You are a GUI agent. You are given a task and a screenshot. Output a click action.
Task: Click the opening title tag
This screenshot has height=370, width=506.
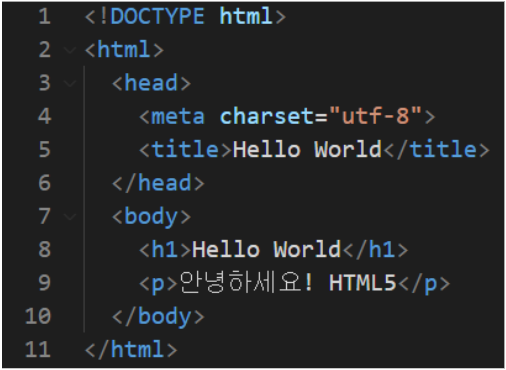tap(185, 150)
